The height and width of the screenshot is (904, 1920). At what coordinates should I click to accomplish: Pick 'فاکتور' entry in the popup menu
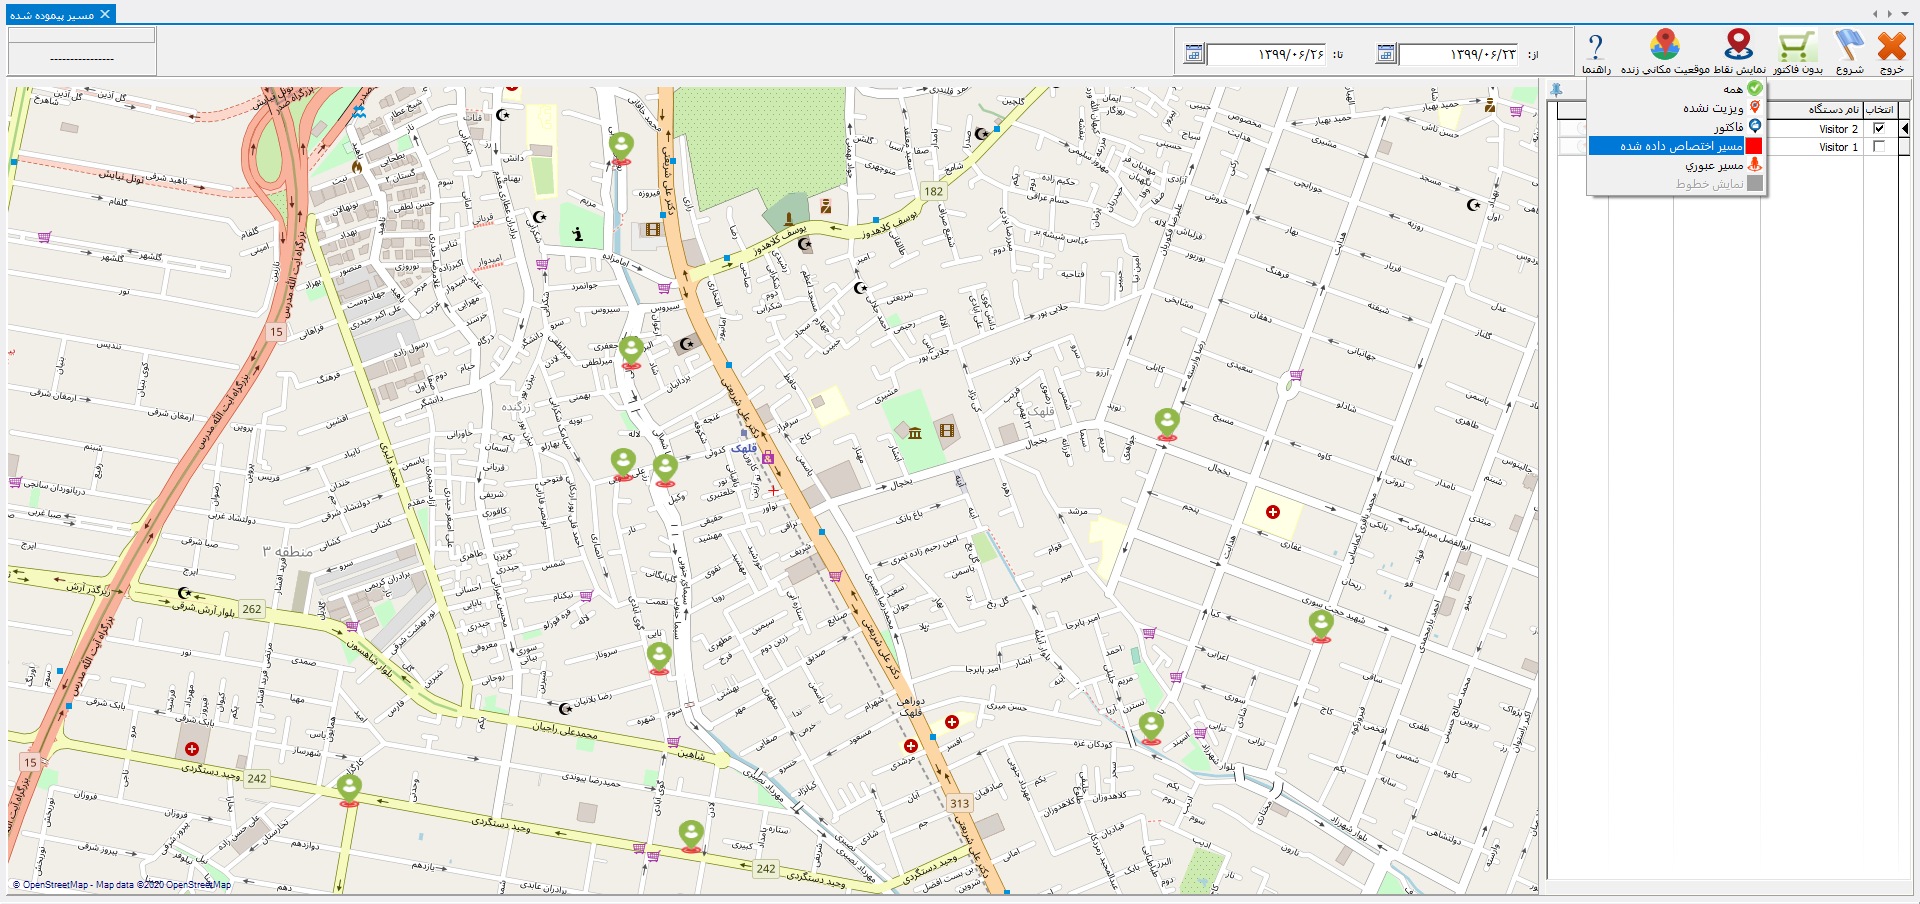pos(1727,127)
